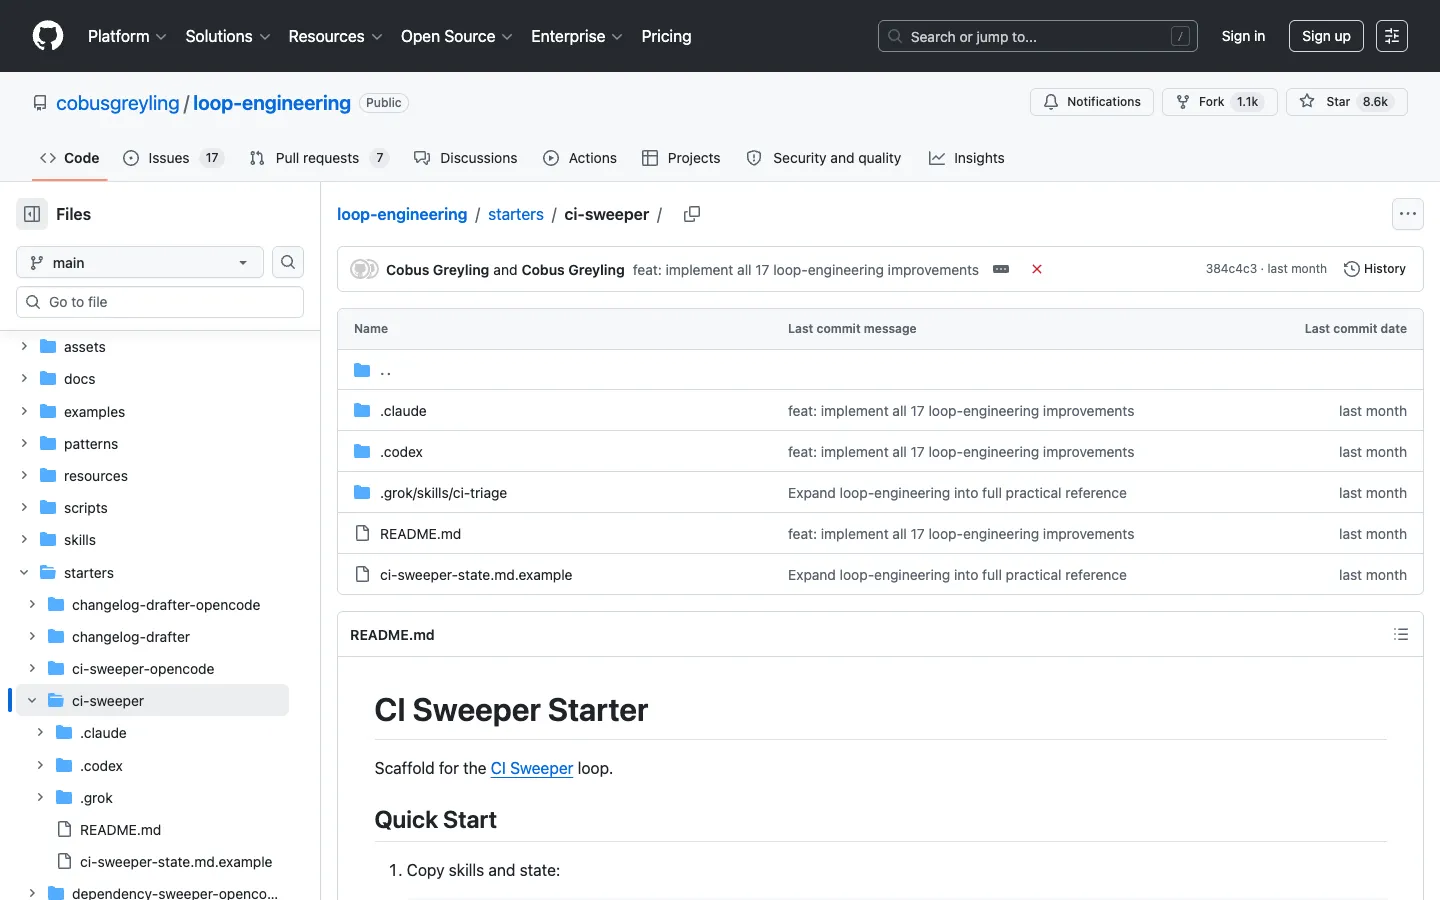The height and width of the screenshot is (900, 1440).
Task: View the Insights tab
Action: coord(967,158)
